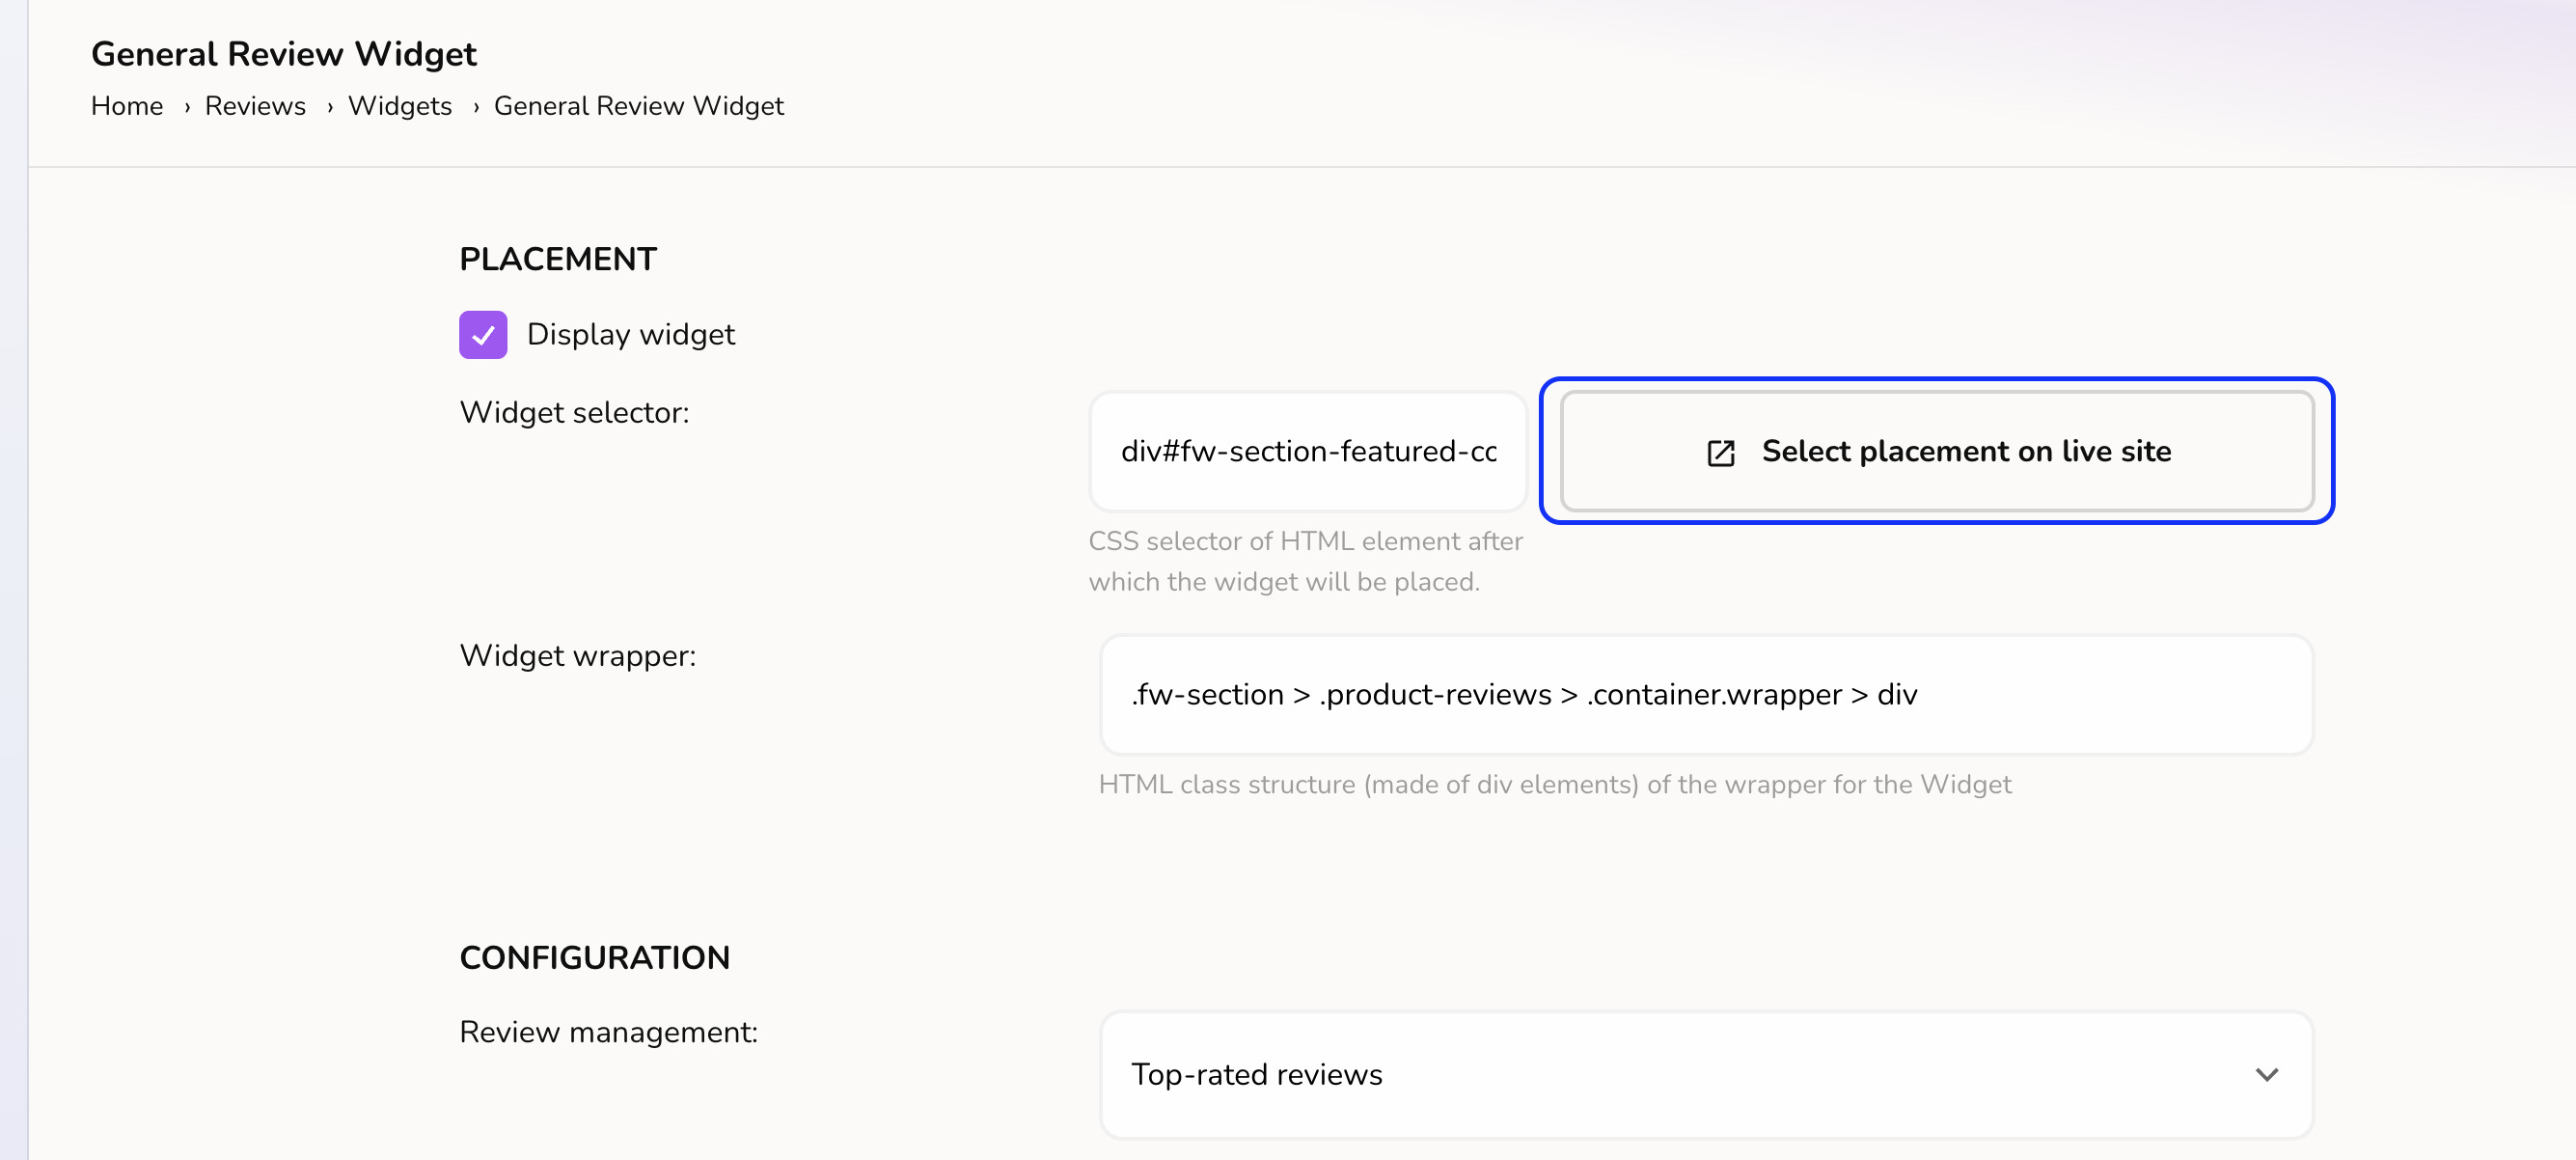Click the Widget wrapper: label
The width and height of the screenshot is (2576, 1160).
[x=578, y=656]
